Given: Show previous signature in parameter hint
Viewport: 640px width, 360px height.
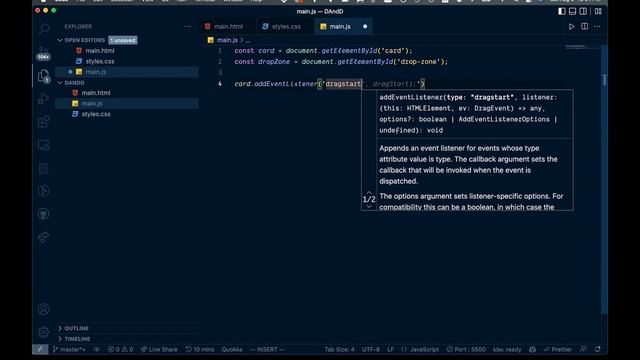Looking at the screenshot, I should (369, 192).
